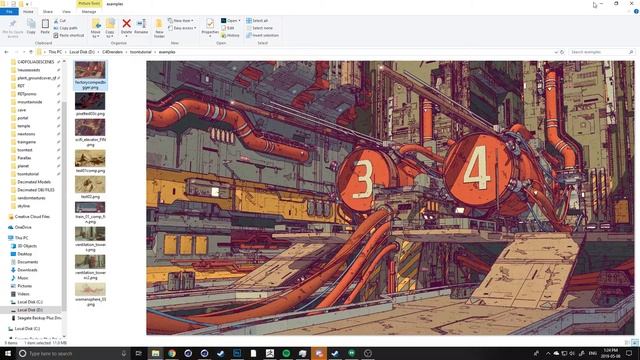Switch to the View ribbon tab
Image resolution: width=640 pixels, height=360 pixels.
[x=66, y=12]
